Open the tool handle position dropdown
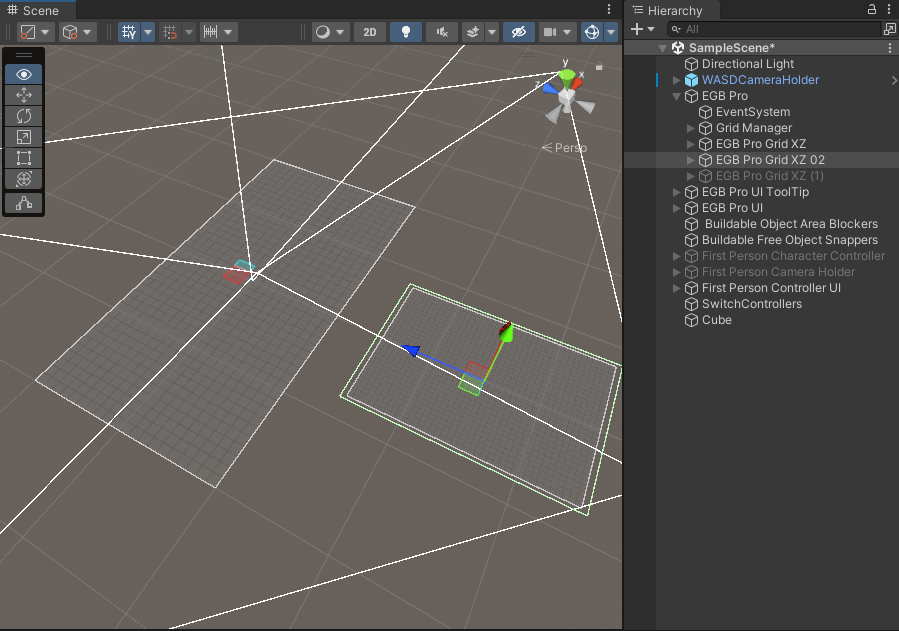This screenshot has width=899, height=631. click(x=45, y=32)
